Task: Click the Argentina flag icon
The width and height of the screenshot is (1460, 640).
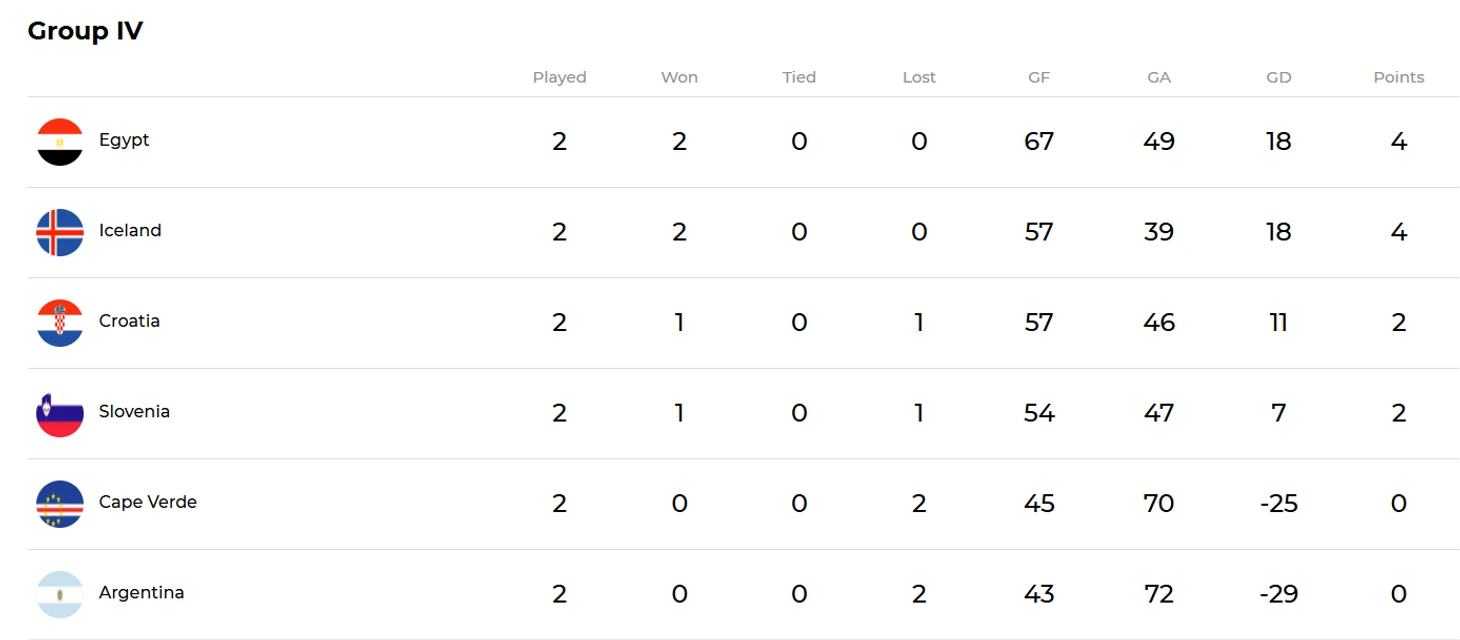Action: click(60, 594)
